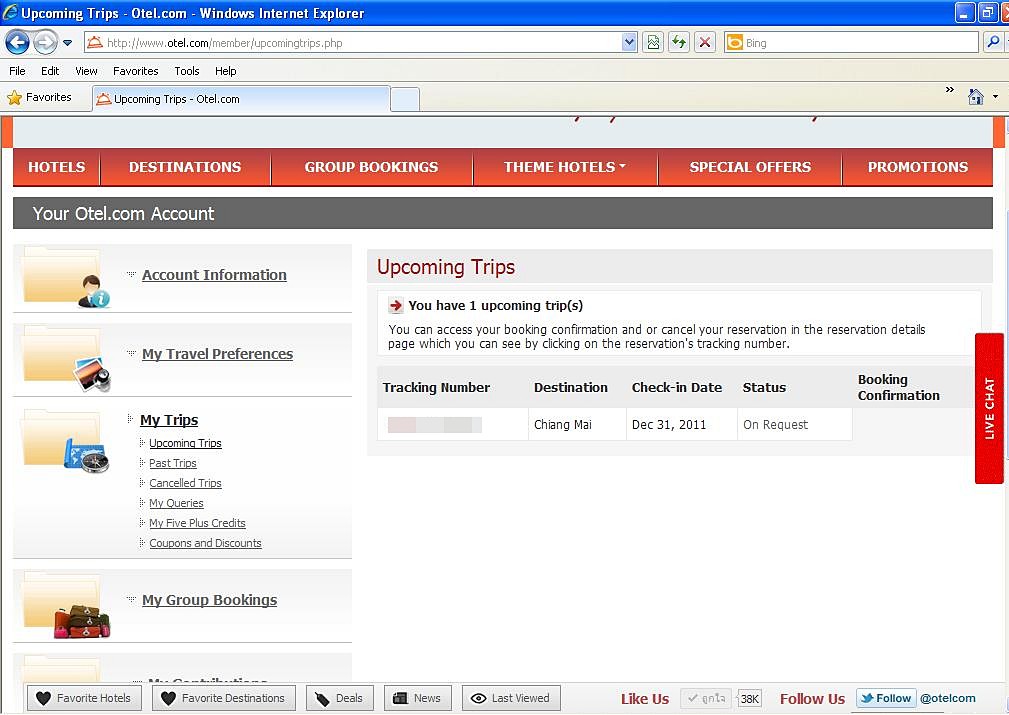Click the Favorite Hotels button
1009x715 pixels.
[84, 698]
